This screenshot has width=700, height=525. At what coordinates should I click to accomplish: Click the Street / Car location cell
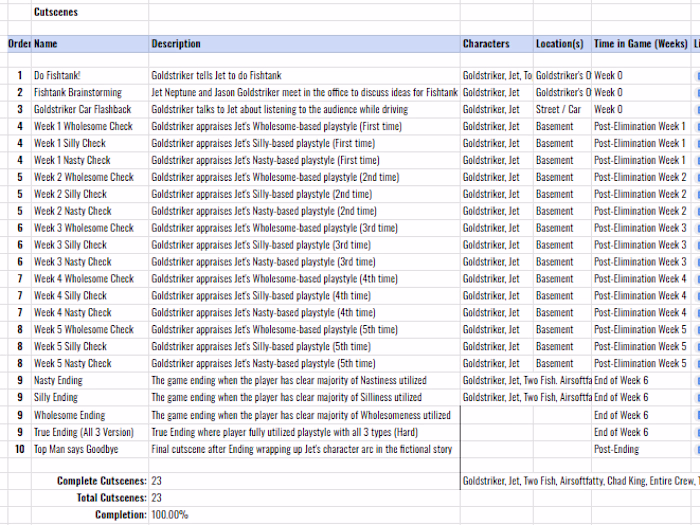pyautogui.click(x=559, y=109)
